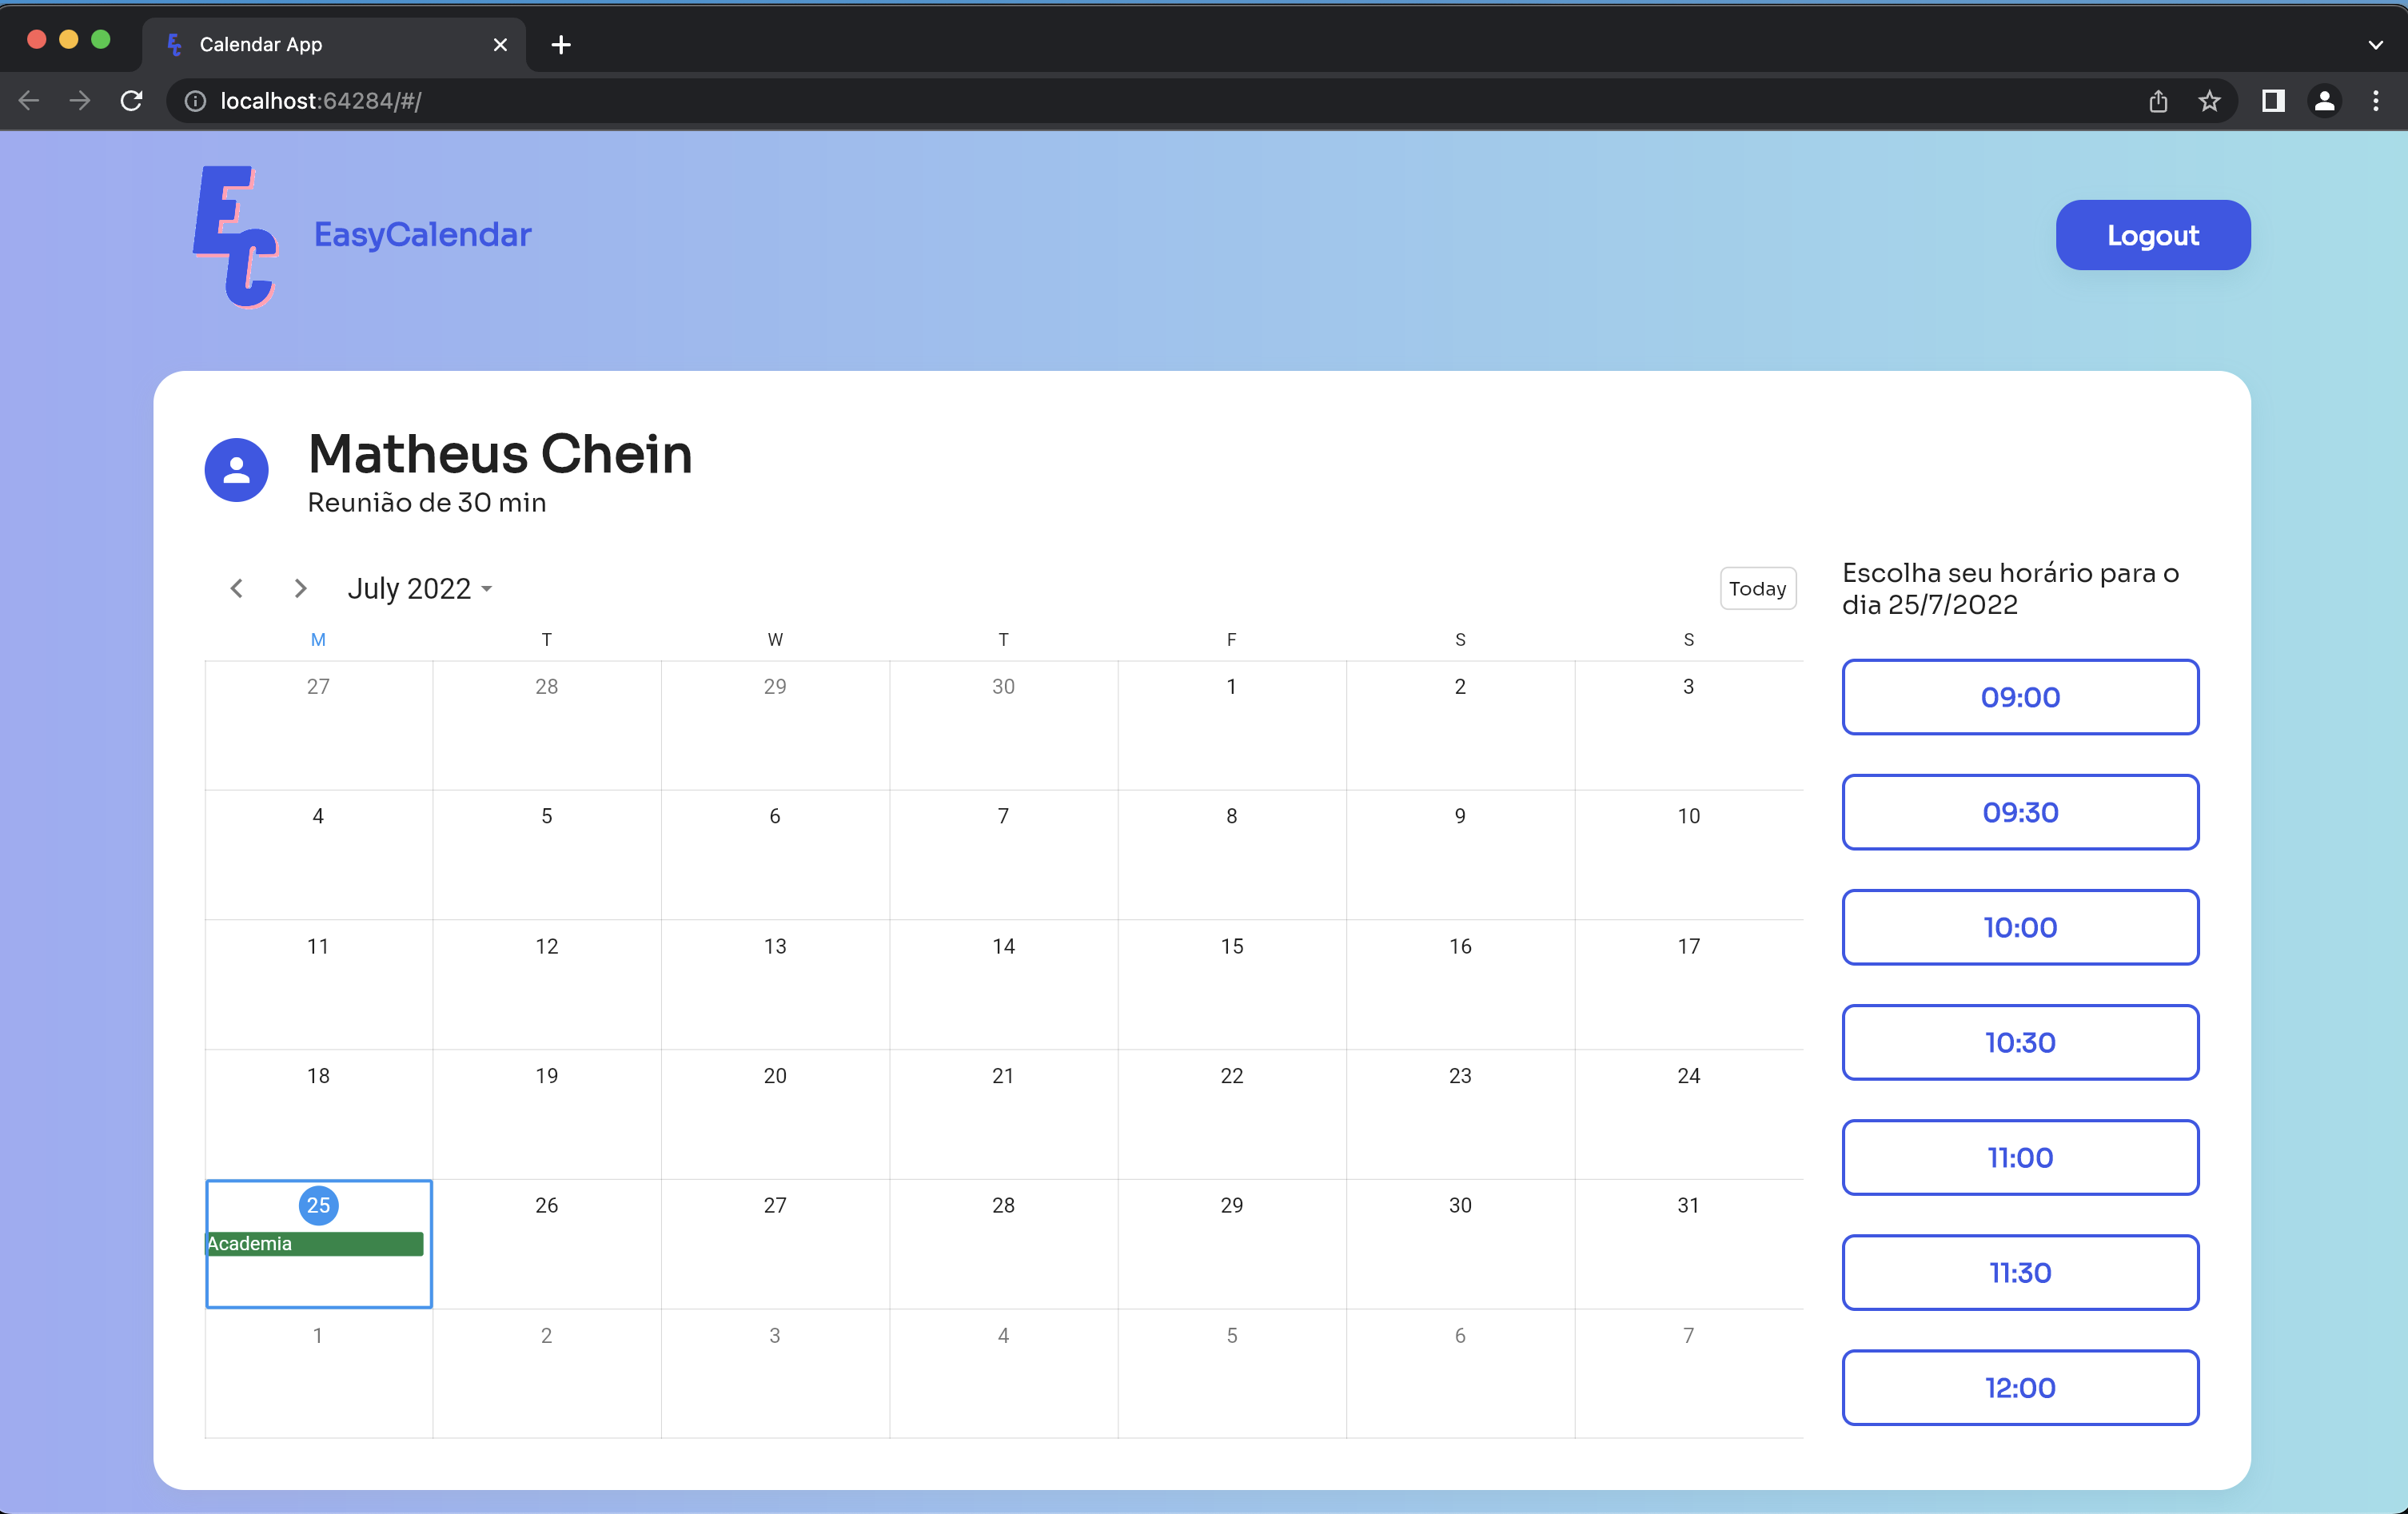2408x1514 pixels.
Task: Select July 21 in the calendar
Action: point(1003,1114)
